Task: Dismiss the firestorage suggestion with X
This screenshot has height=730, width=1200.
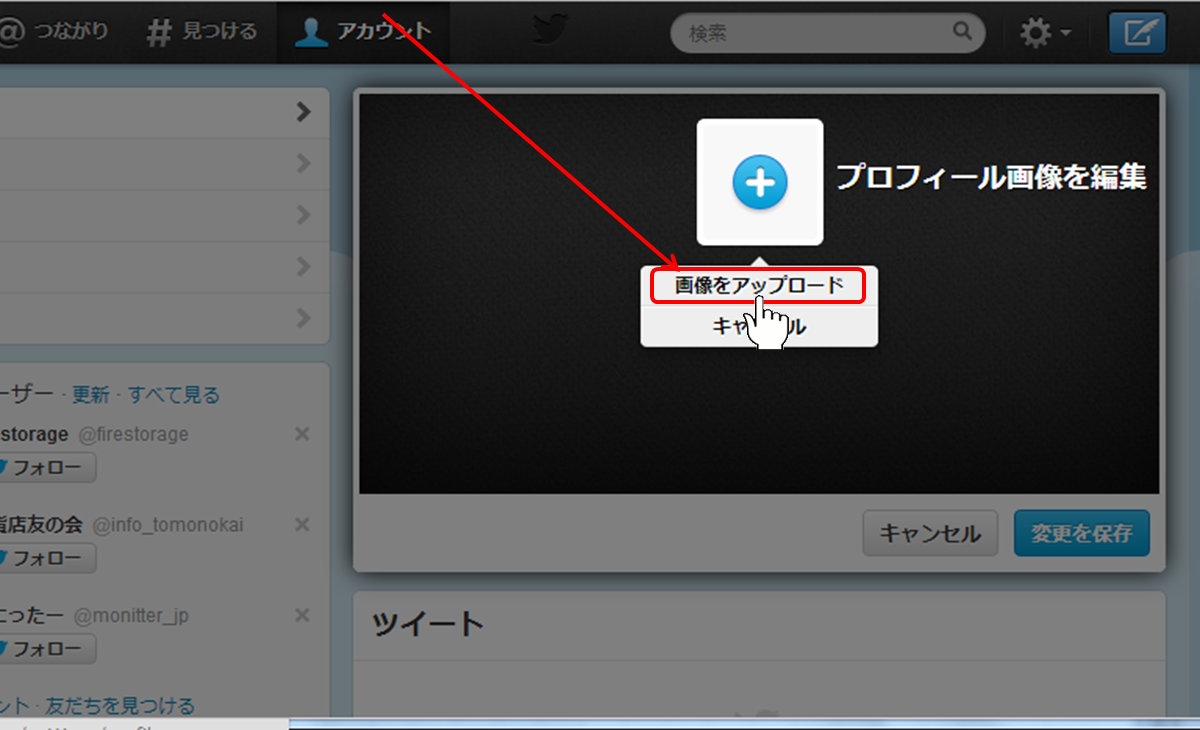Action: coord(303,434)
